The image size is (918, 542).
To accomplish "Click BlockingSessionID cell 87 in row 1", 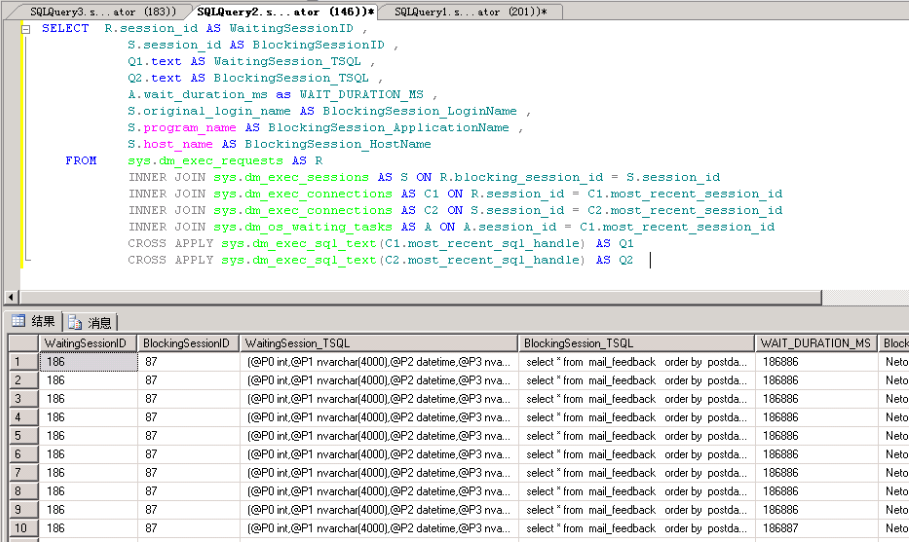I will [x=189, y=362].
